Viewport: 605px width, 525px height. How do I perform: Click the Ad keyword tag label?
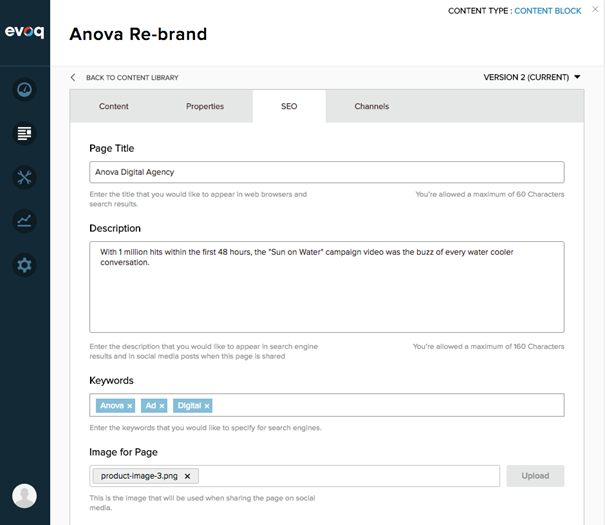point(150,406)
